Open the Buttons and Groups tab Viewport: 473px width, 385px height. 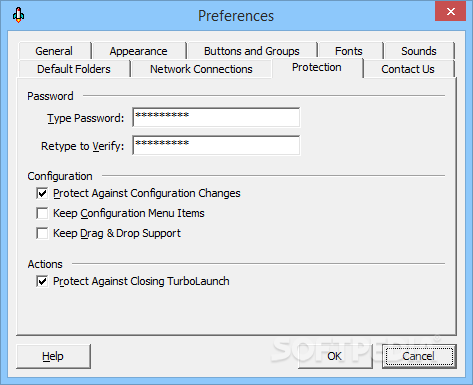[x=252, y=51]
